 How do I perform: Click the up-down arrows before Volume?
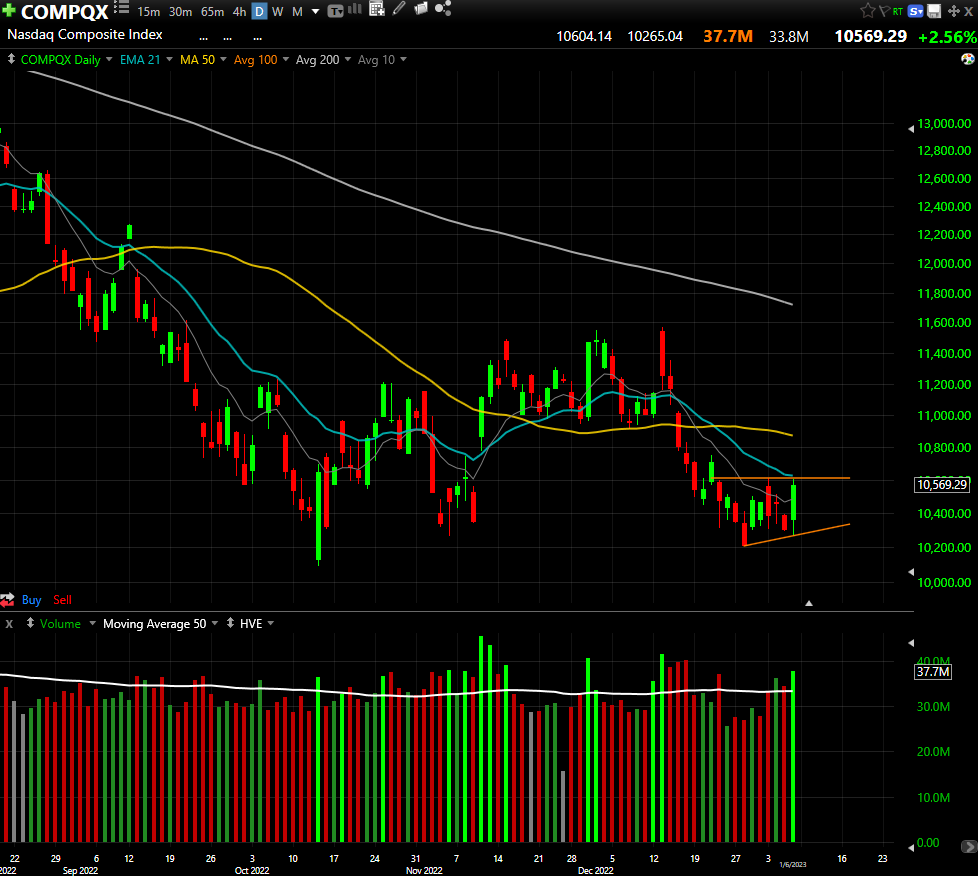coord(30,623)
